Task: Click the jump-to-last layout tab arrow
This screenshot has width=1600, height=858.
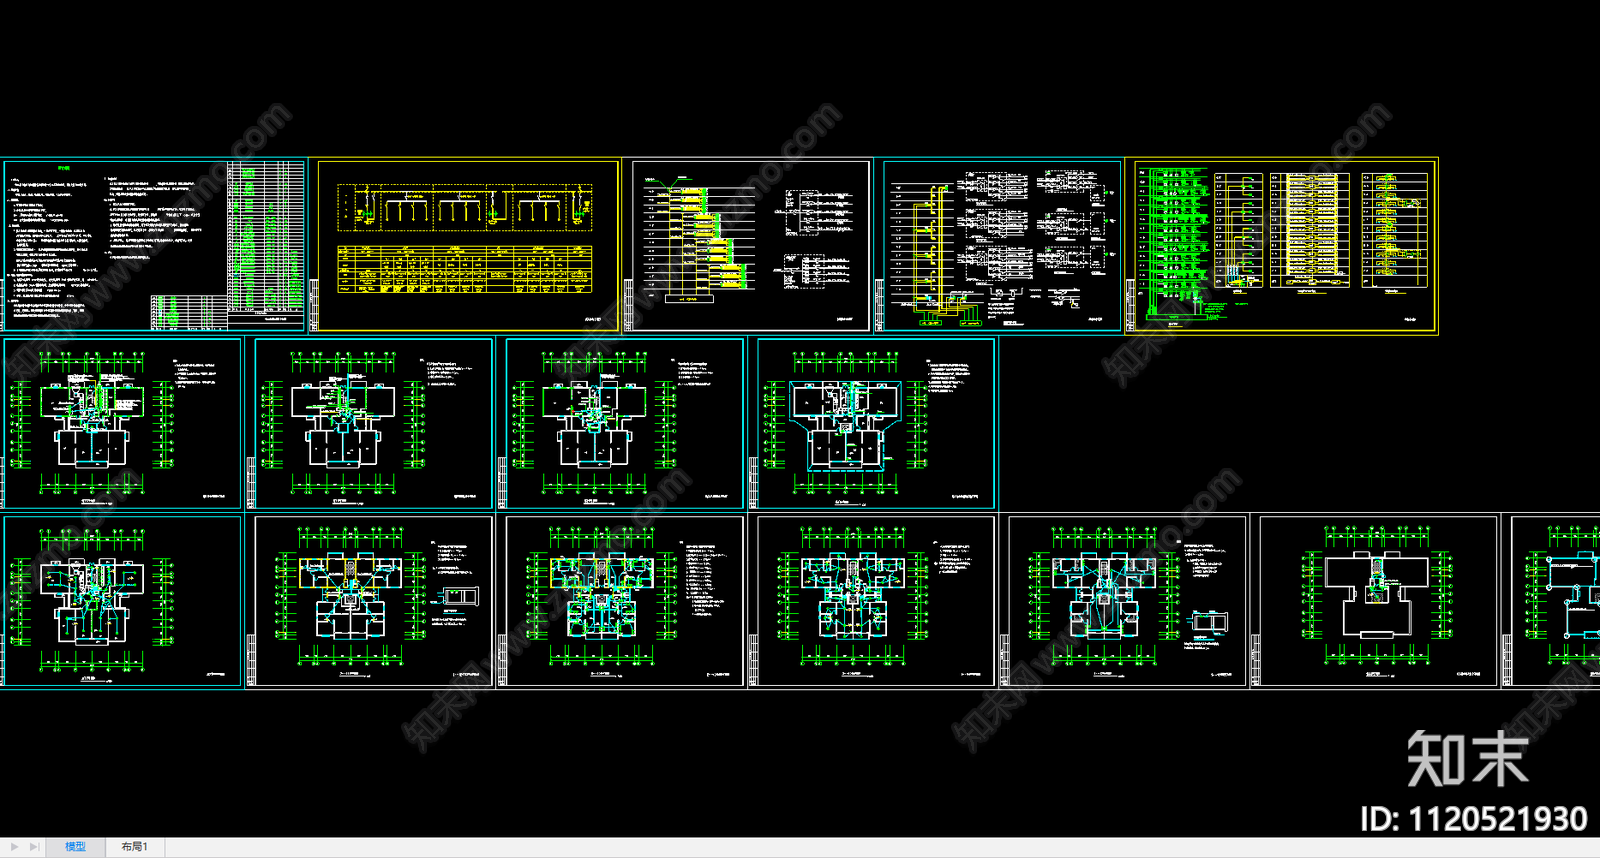Action: click(34, 847)
